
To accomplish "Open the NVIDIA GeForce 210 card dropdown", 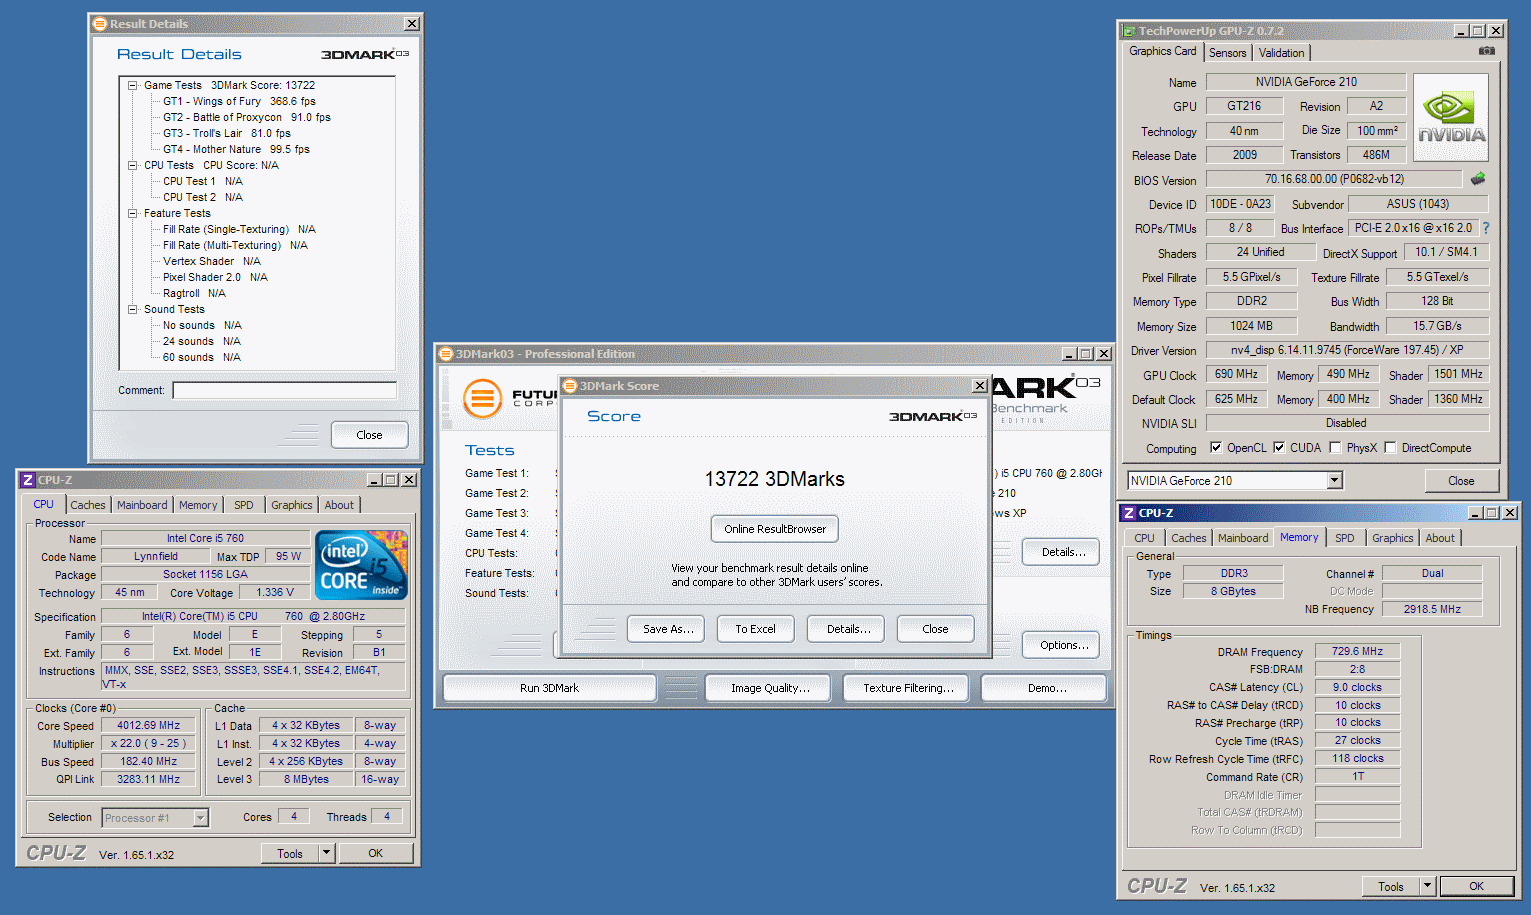I will 1334,481.
